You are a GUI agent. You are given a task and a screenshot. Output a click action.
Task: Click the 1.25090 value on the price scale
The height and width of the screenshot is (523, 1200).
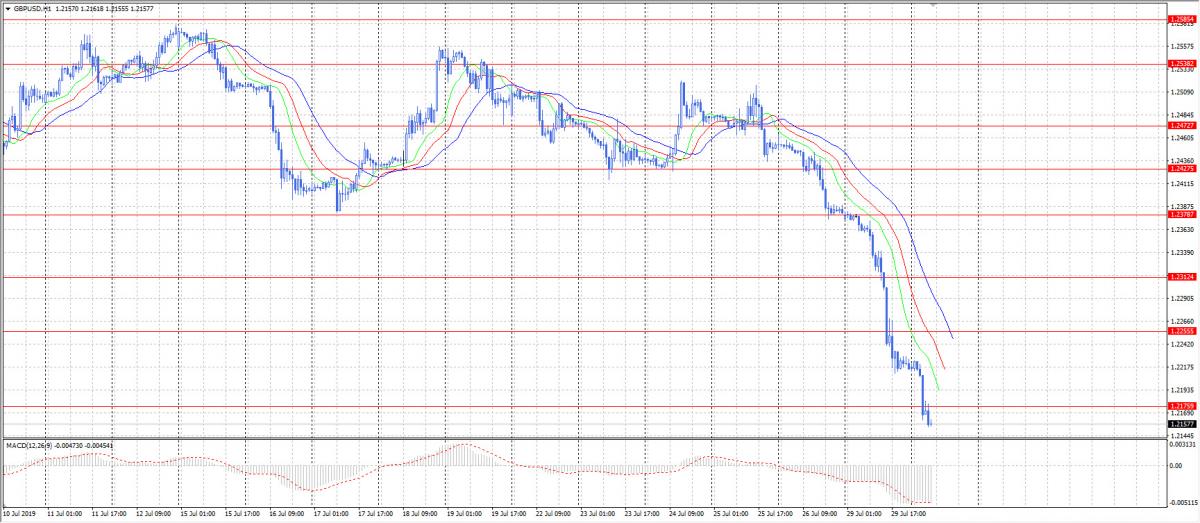[1182, 92]
